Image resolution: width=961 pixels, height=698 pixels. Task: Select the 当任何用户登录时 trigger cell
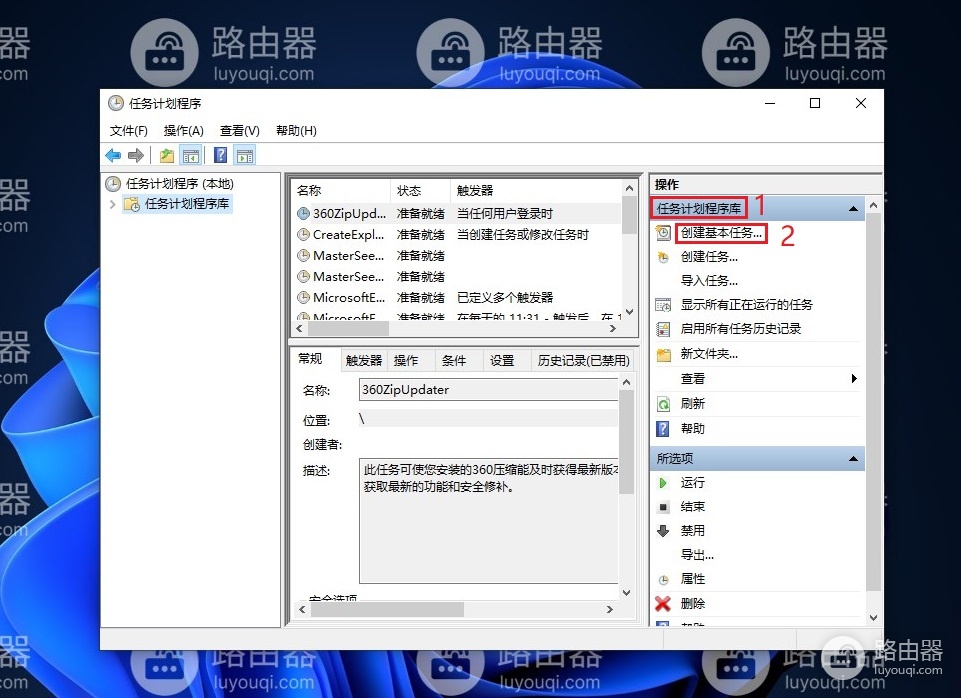tap(505, 214)
